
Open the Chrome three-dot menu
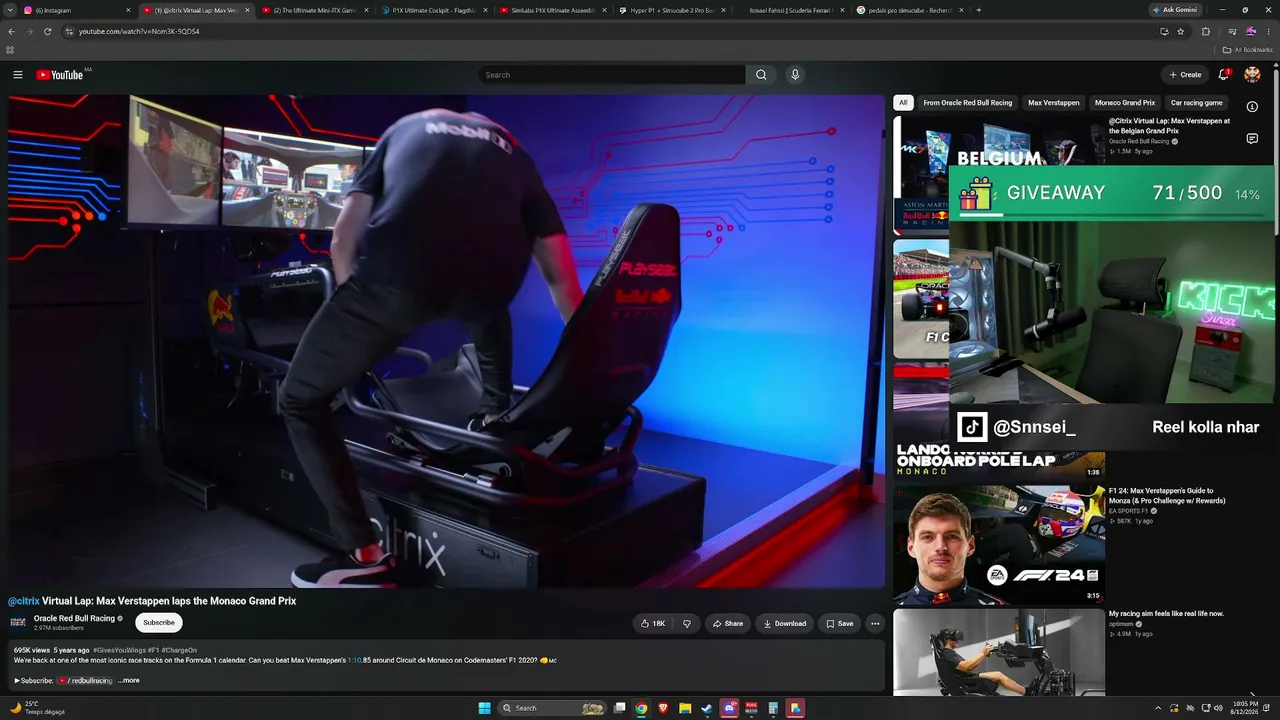coord(1268,31)
